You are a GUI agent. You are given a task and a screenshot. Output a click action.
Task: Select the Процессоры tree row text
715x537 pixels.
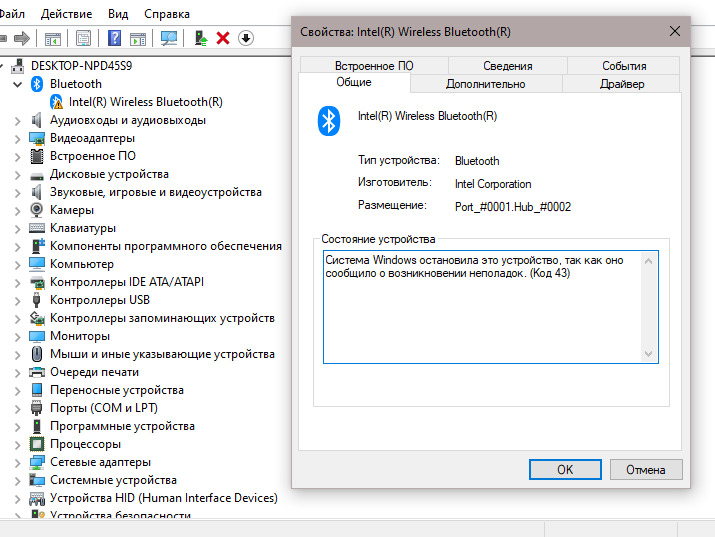(85, 444)
